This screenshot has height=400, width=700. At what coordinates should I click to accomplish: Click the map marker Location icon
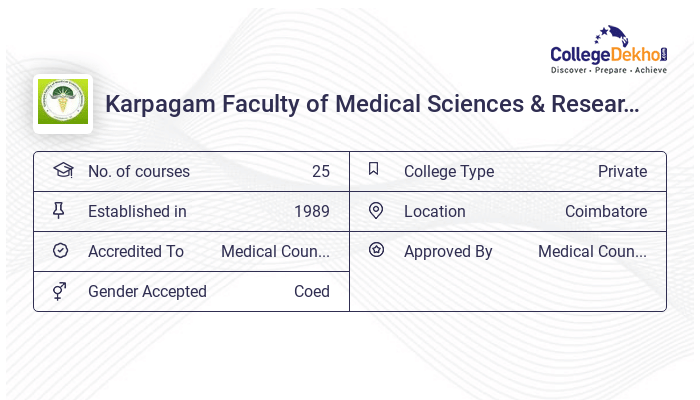[376, 211]
